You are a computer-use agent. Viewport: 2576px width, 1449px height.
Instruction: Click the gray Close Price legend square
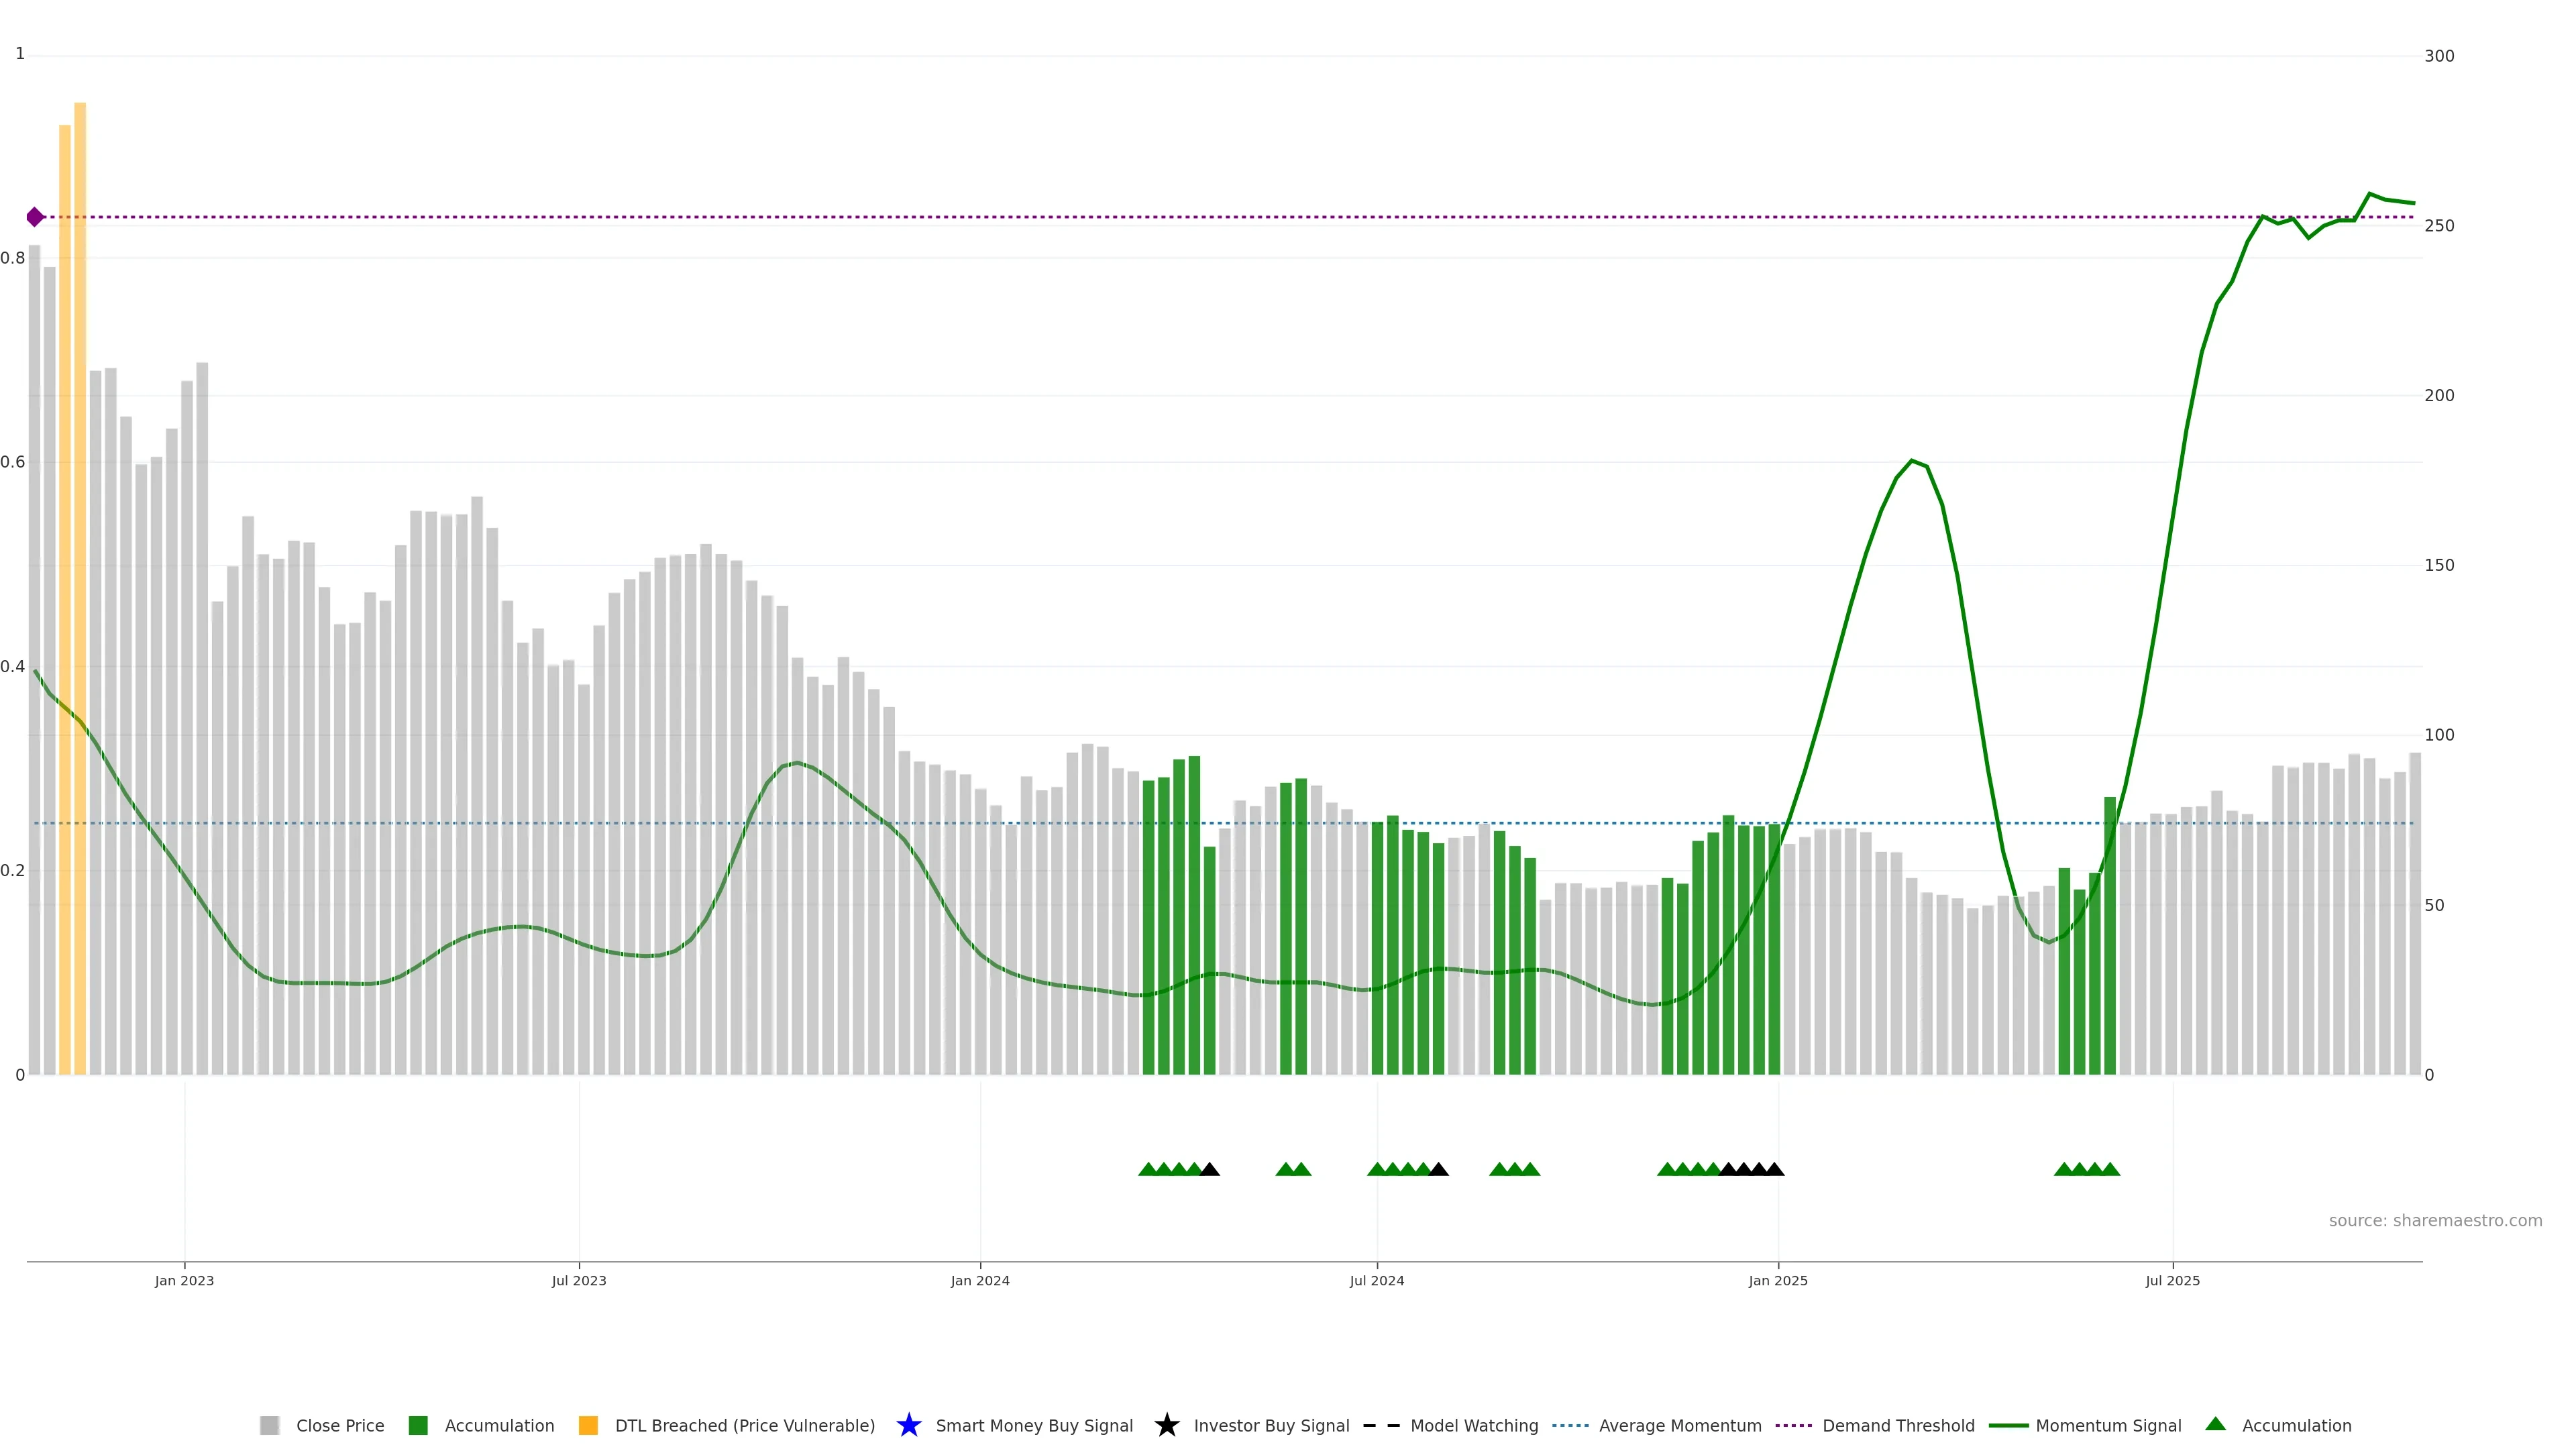click(269, 1425)
